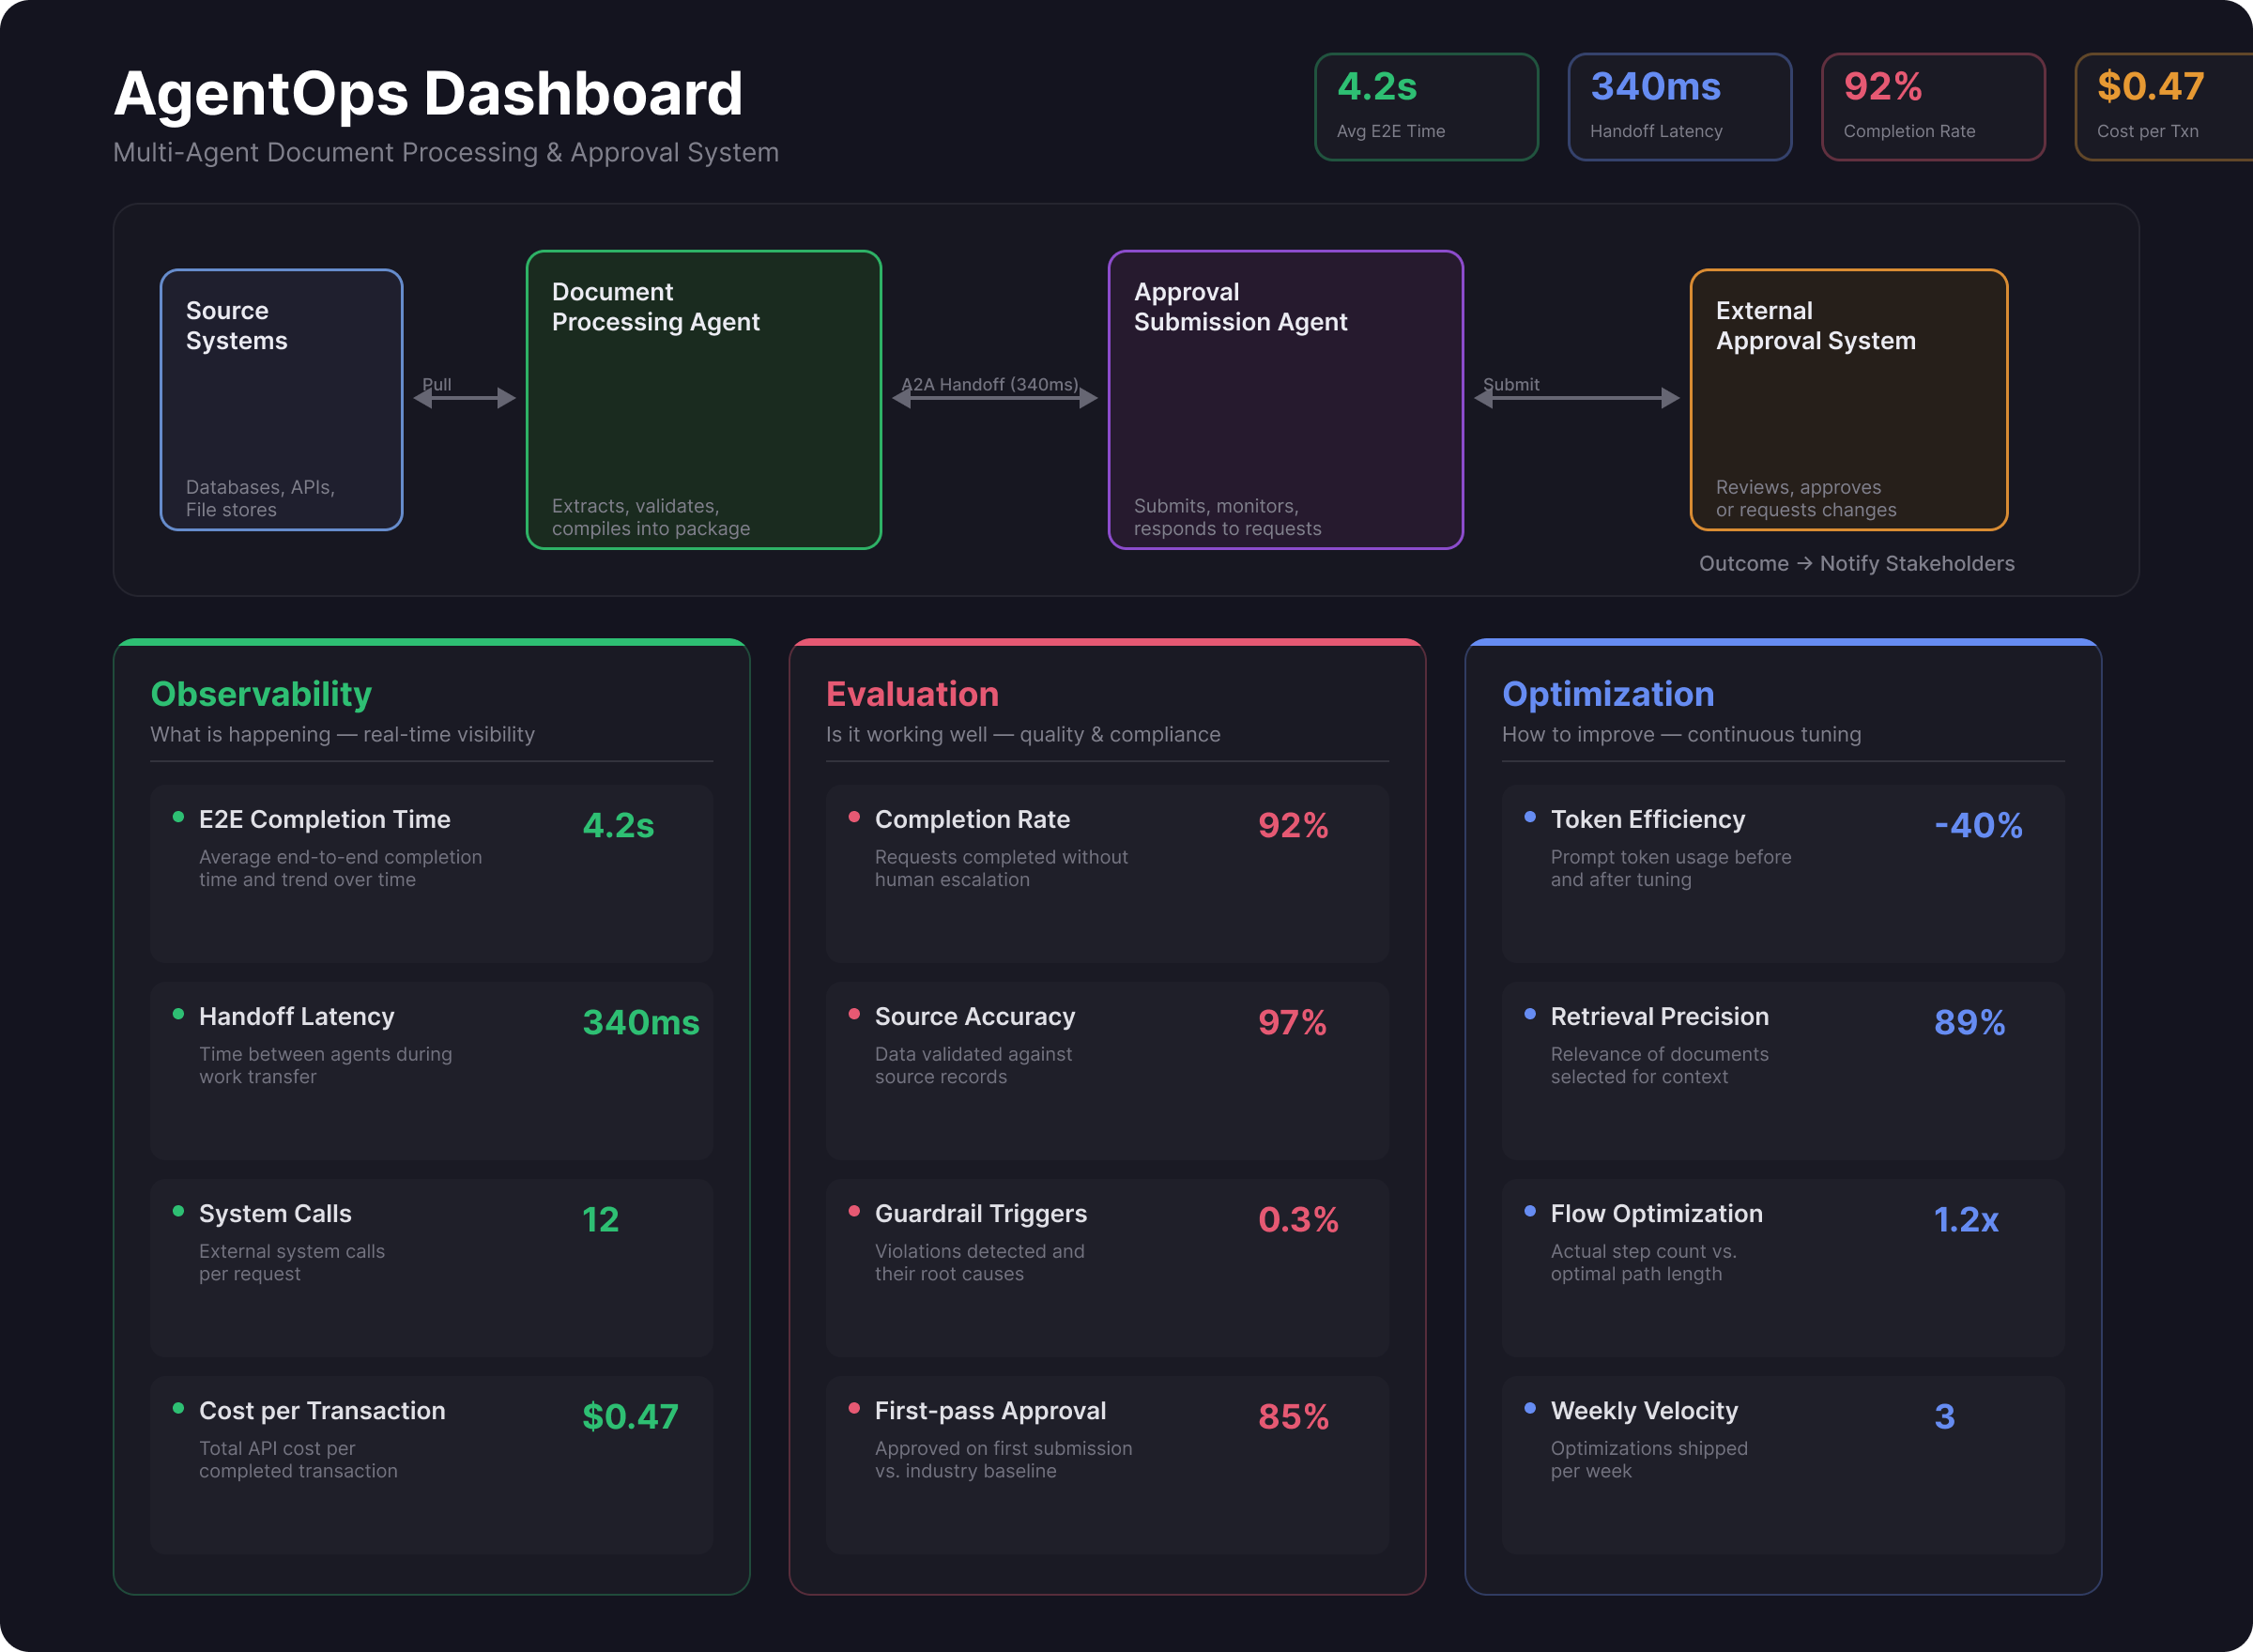The image size is (2253, 1652).
Task: Click the 92% value in Evaluation panel
Action: click(x=1293, y=825)
